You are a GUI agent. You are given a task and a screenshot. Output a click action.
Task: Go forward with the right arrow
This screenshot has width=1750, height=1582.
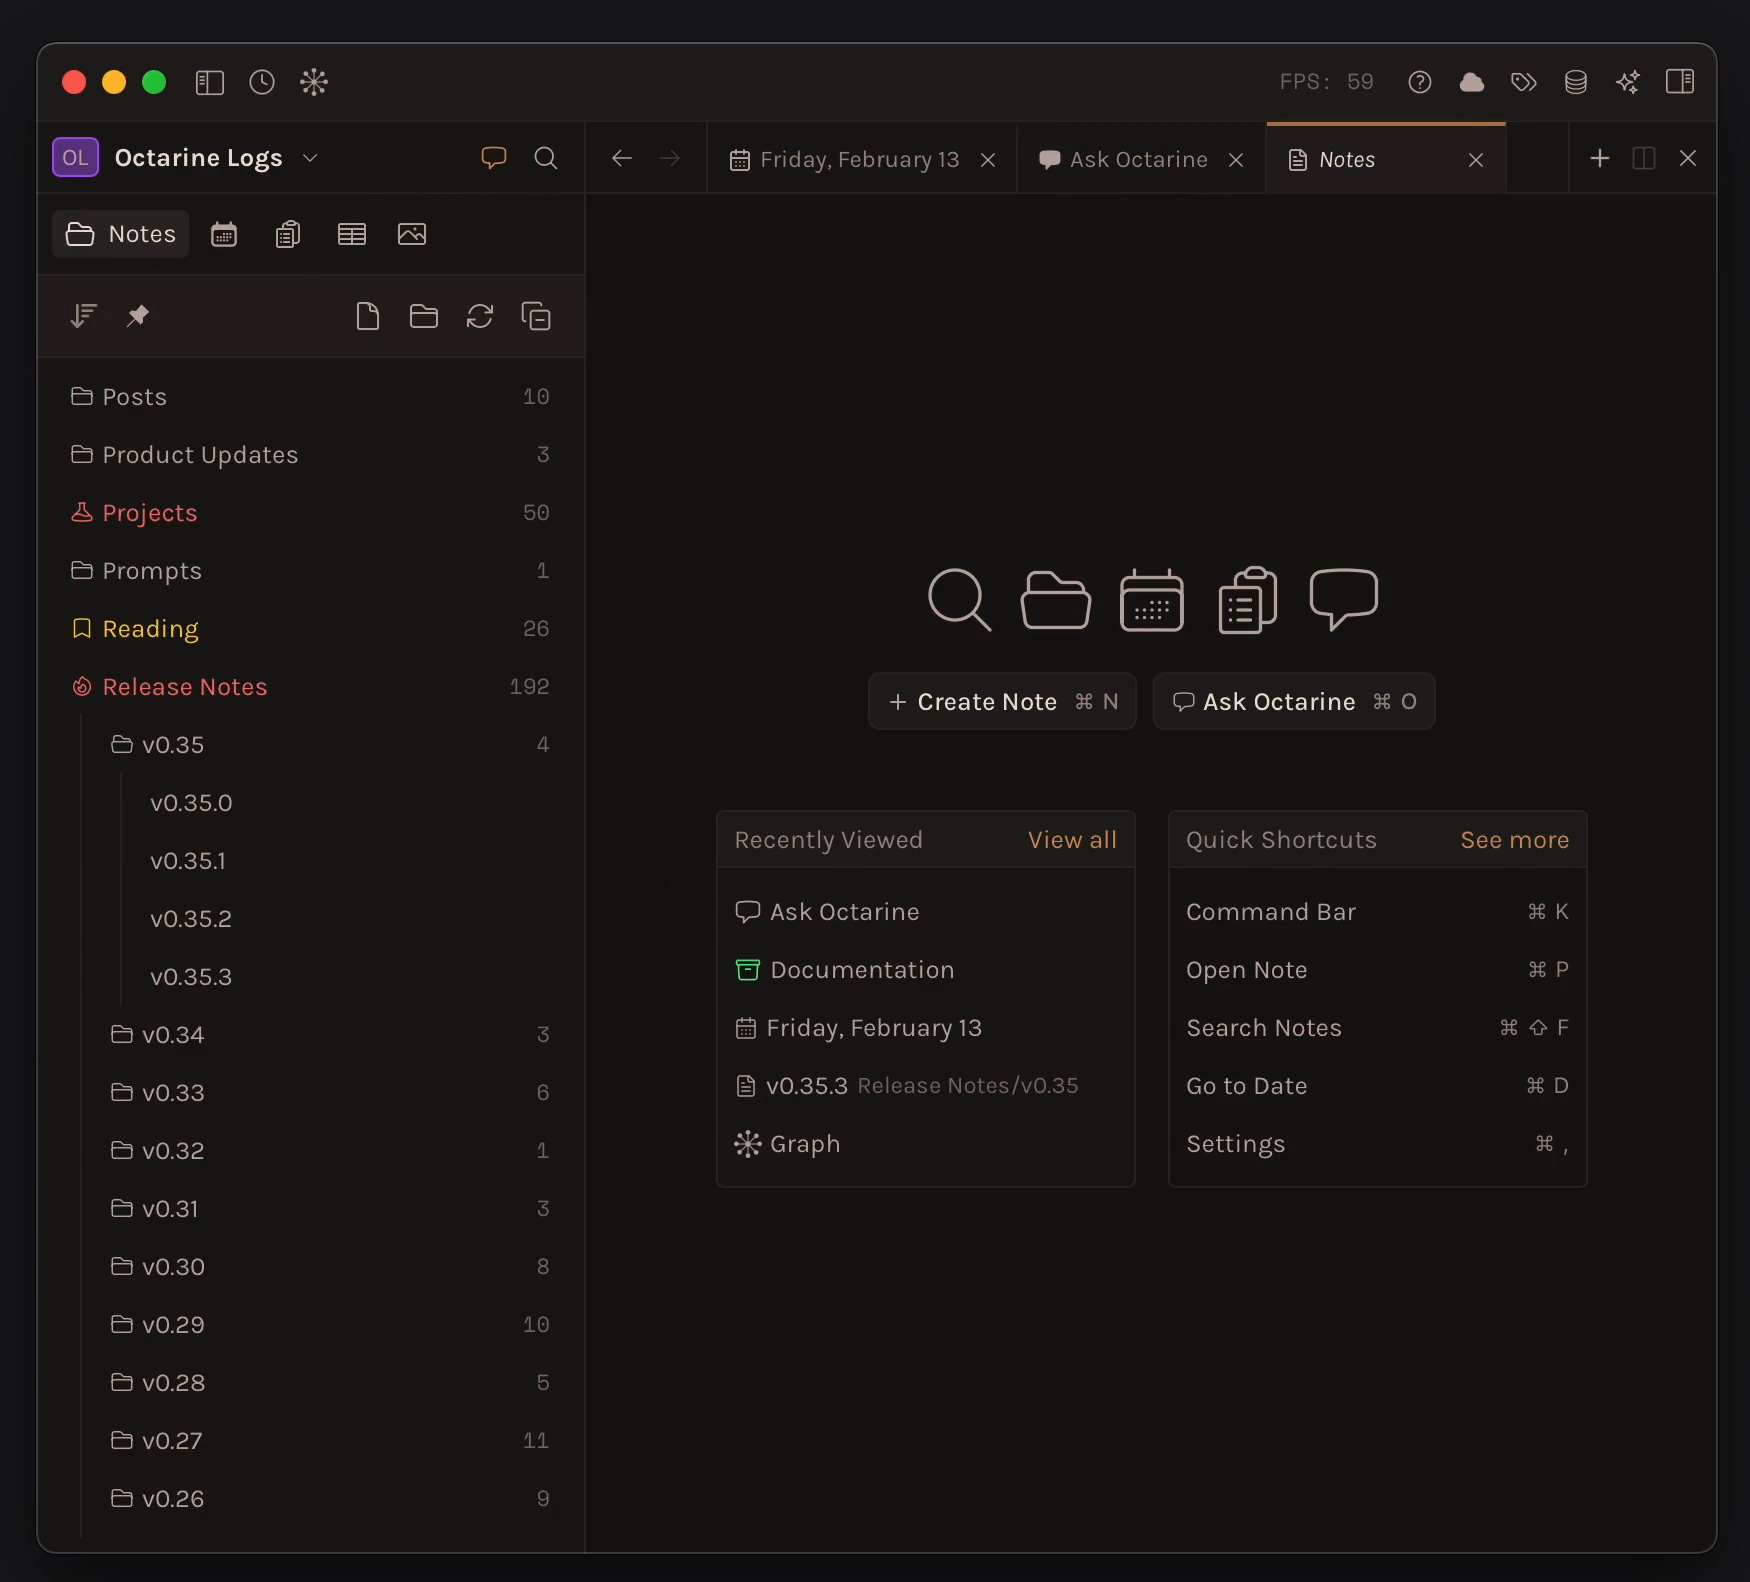[x=670, y=158]
